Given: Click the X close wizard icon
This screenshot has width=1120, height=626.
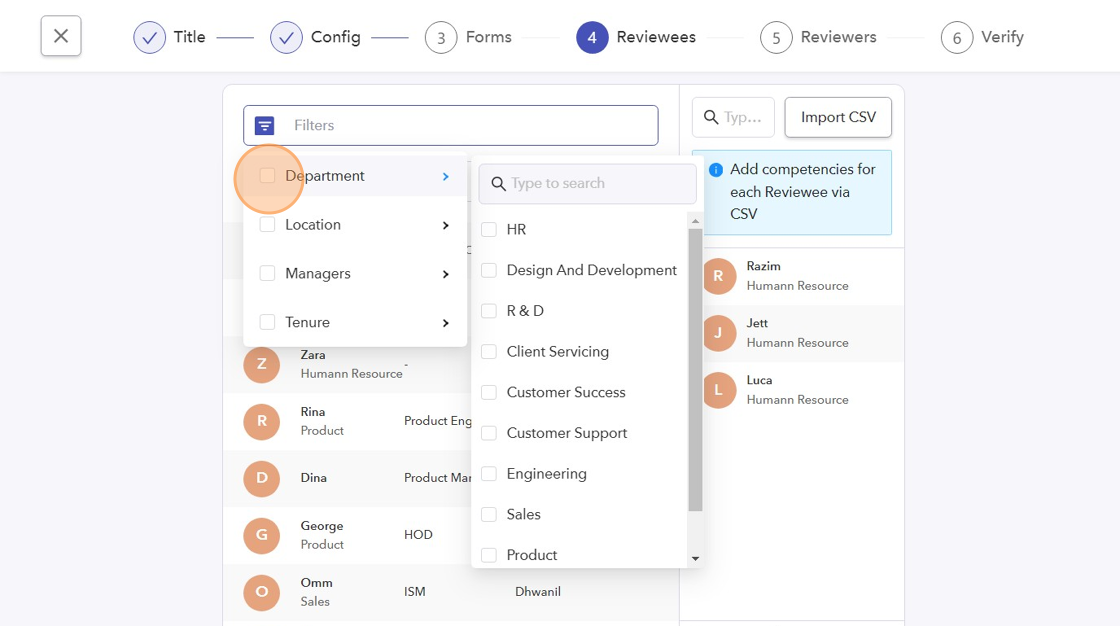Looking at the screenshot, I should 61,37.
